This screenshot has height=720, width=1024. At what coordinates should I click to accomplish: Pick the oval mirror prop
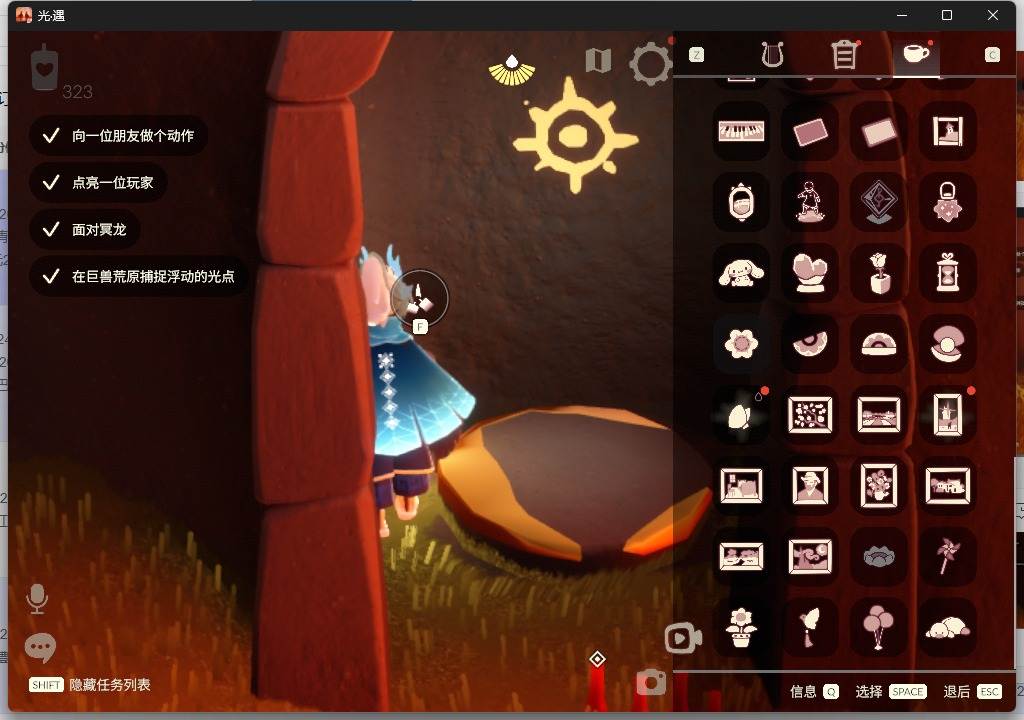tap(741, 202)
